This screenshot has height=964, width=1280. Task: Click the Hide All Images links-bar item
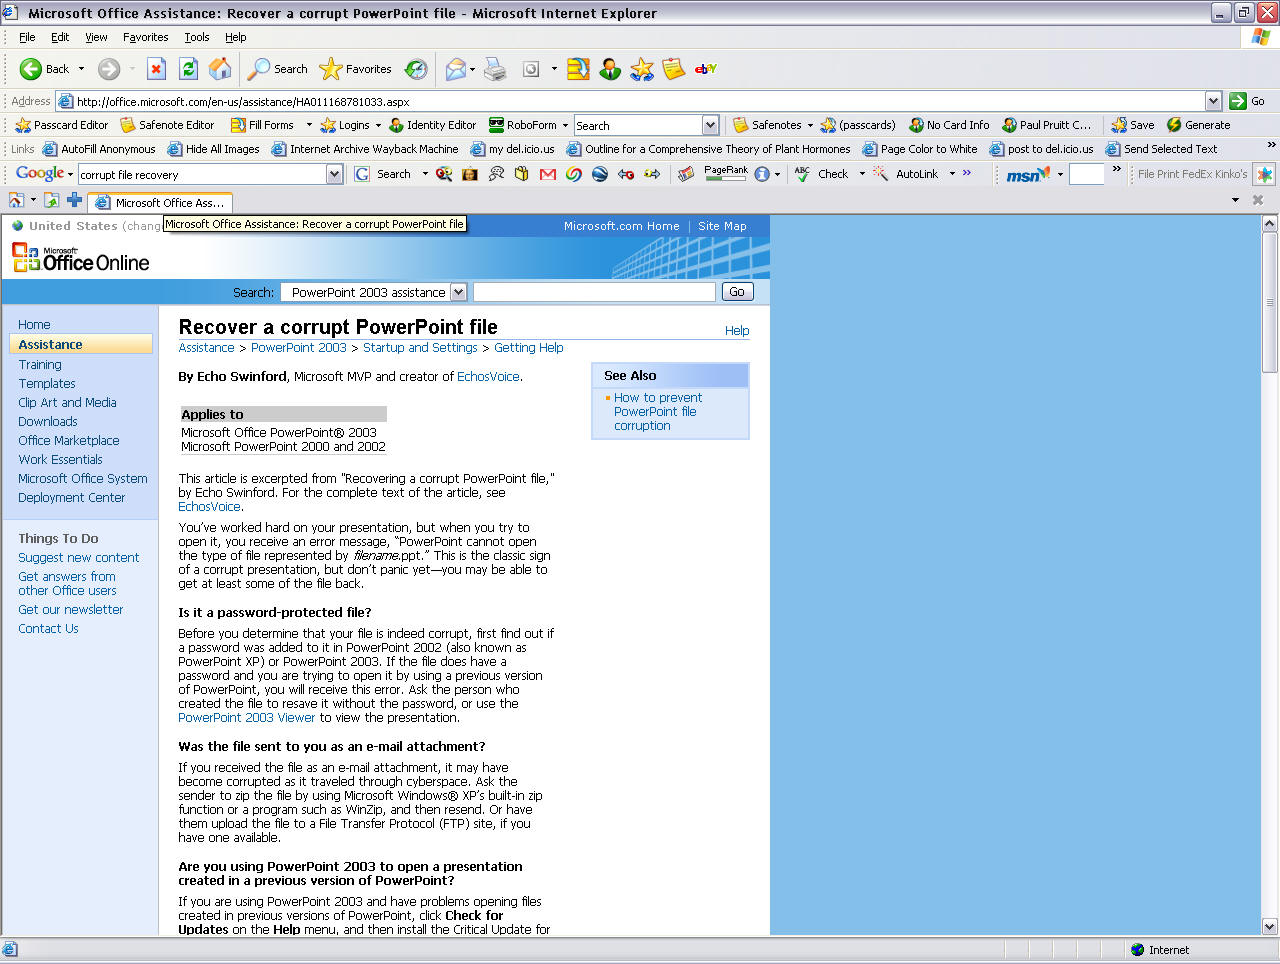[x=213, y=149]
